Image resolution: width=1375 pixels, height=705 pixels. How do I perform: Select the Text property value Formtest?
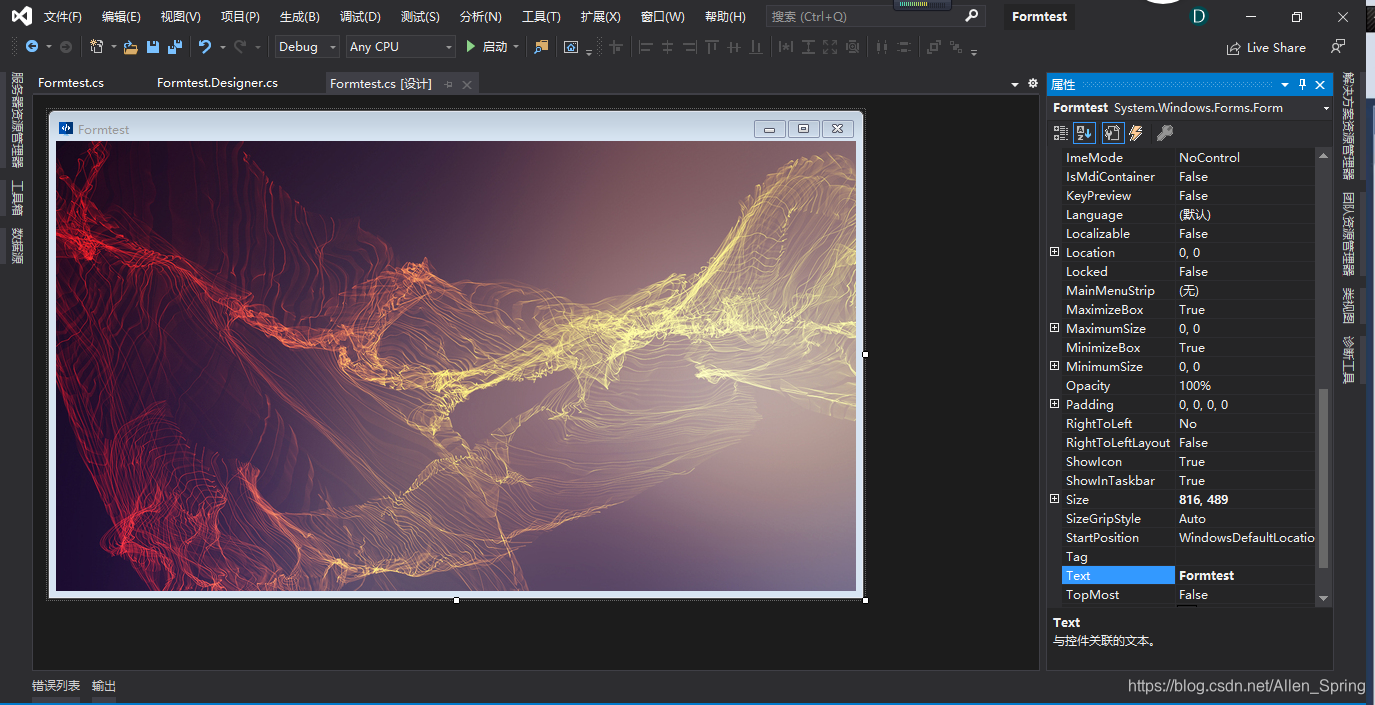click(1206, 575)
